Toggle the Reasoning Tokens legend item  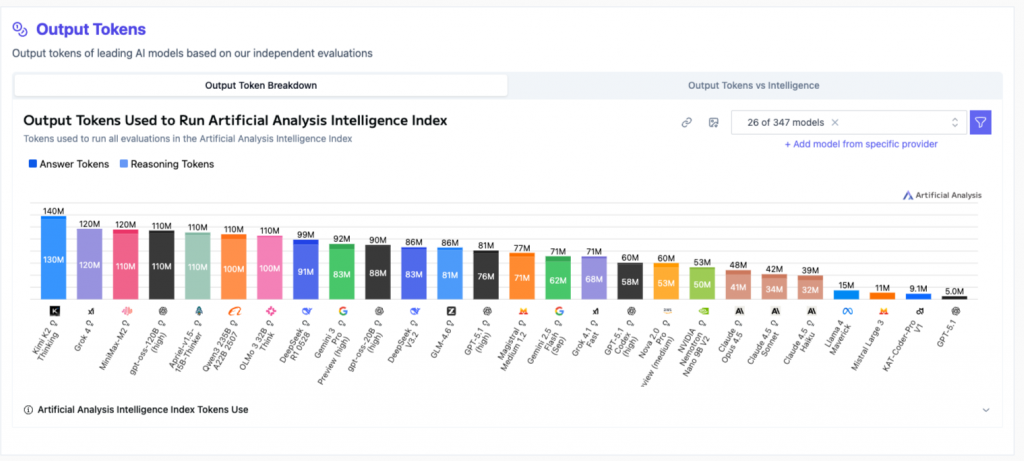coord(166,164)
